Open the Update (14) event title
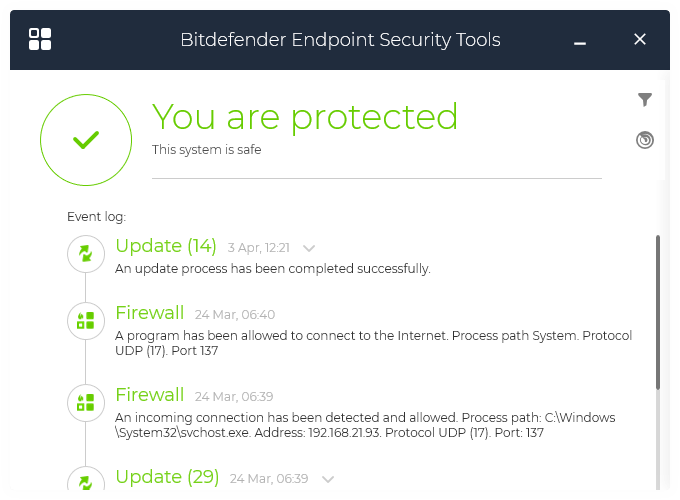Screen dimensions: 680x500 pos(166,246)
